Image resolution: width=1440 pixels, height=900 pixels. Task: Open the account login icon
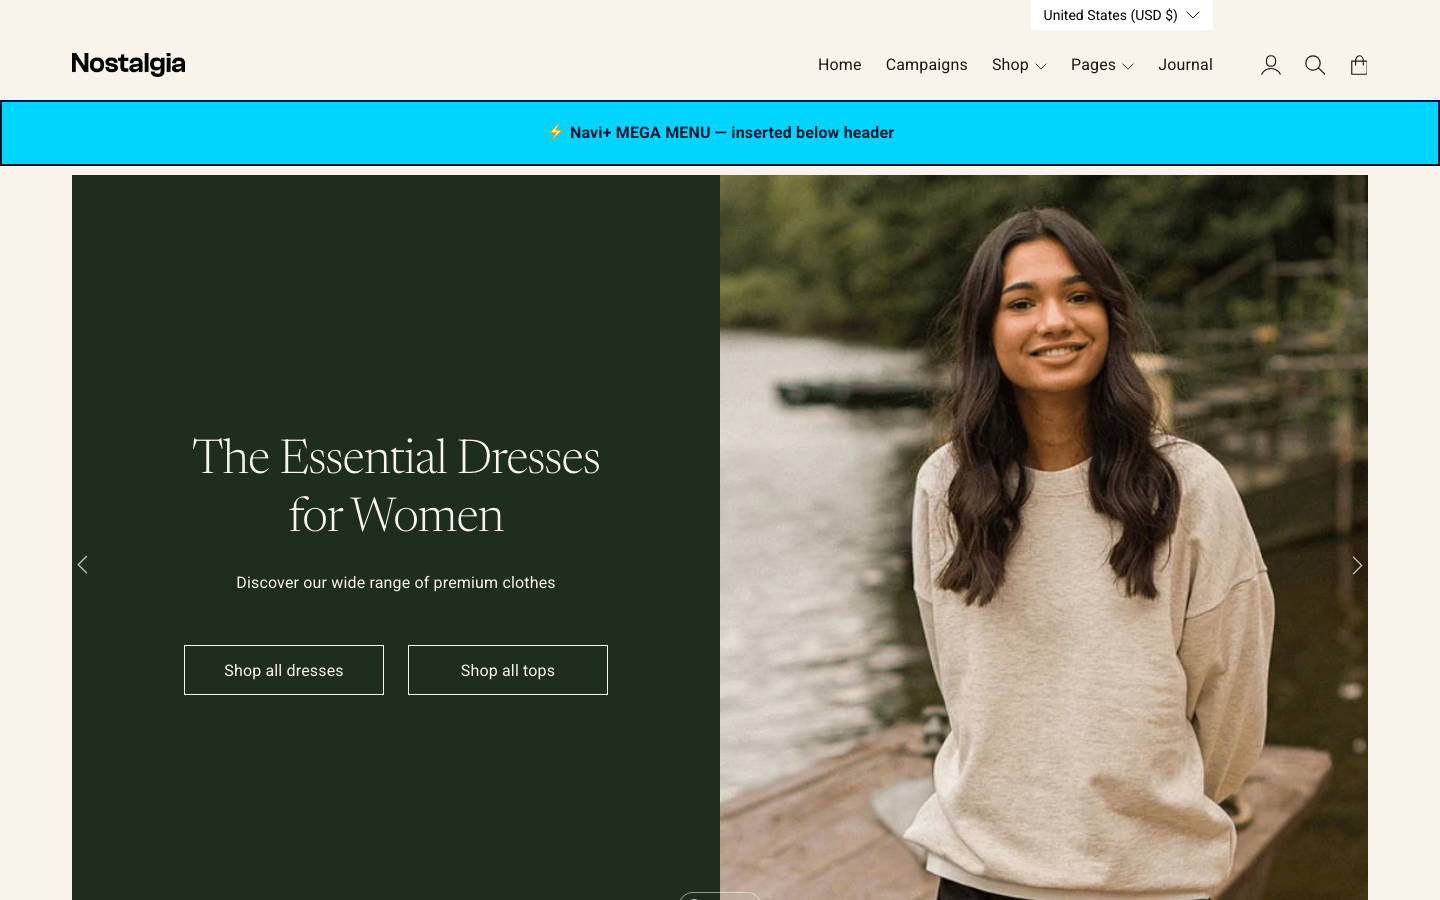coord(1270,65)
